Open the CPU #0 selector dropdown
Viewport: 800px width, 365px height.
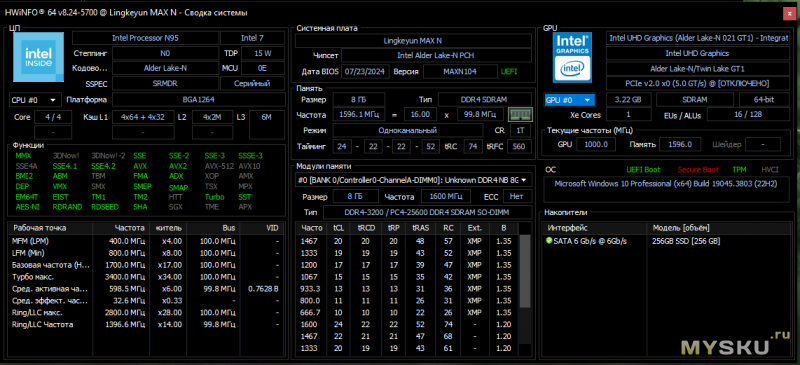click(x=35, y=100)
